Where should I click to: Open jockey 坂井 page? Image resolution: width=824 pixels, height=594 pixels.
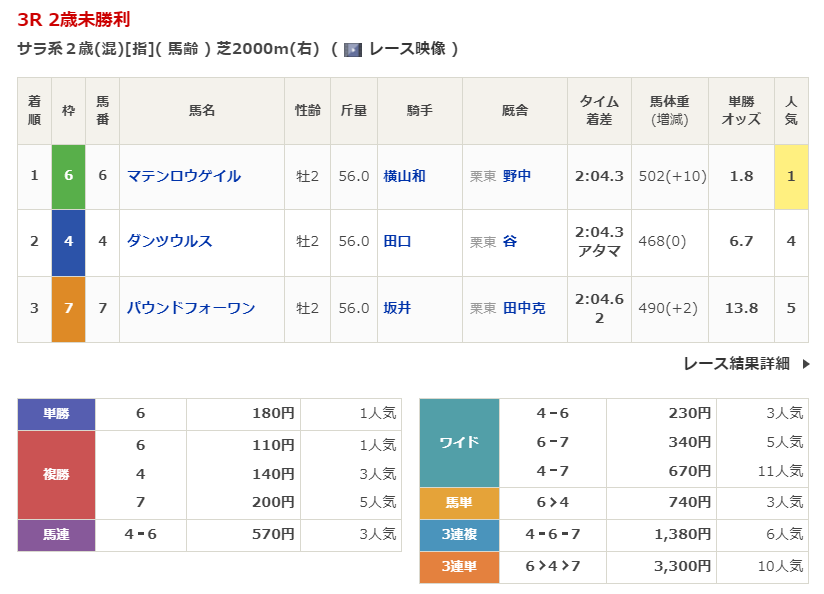click(397, 308)
